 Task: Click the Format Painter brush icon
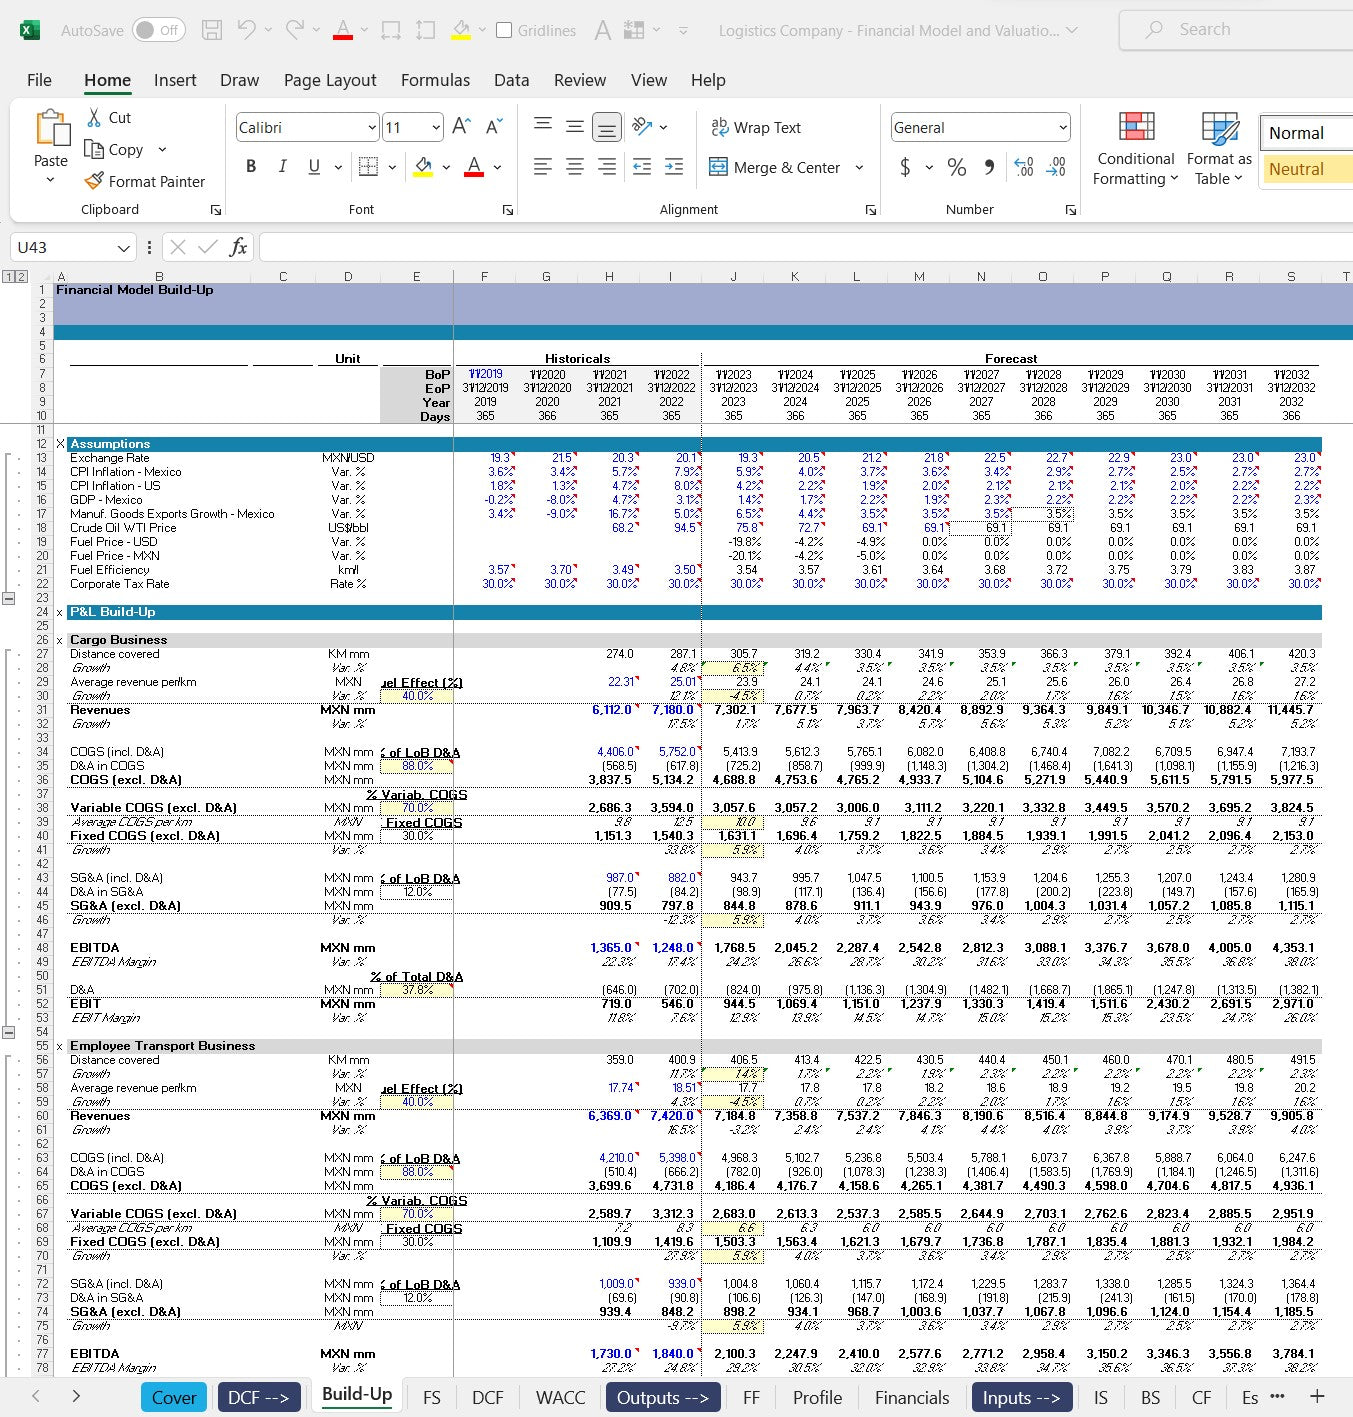[94, 181]
